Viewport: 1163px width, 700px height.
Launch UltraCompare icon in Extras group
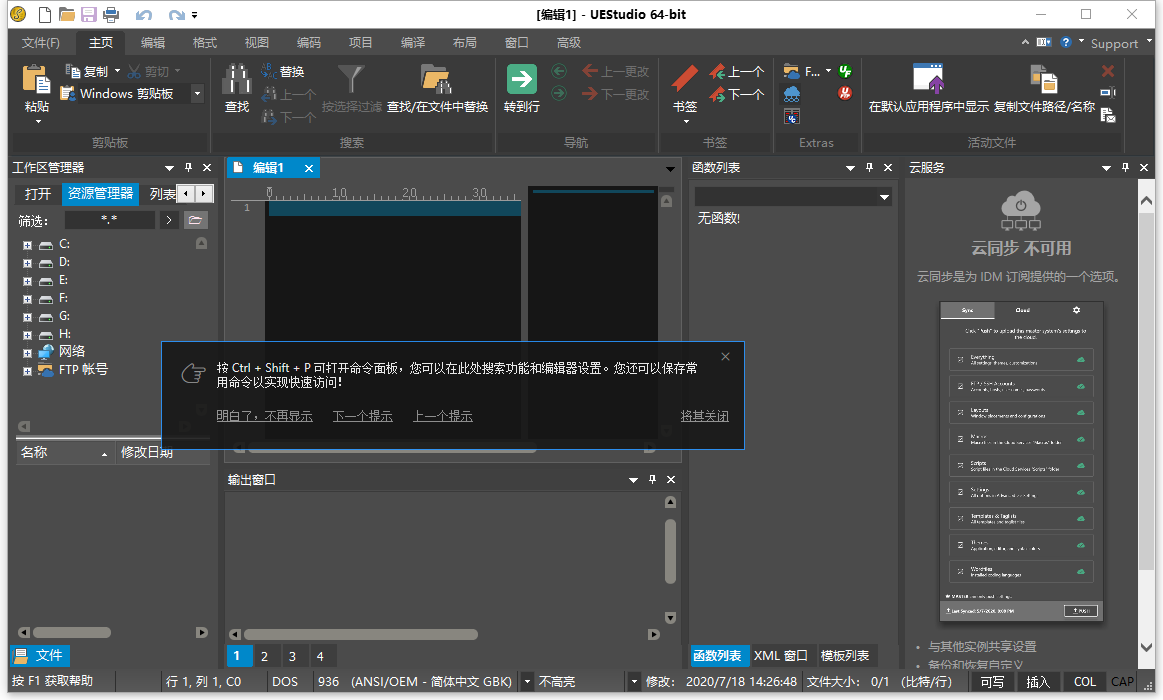(x=792, y=116)
